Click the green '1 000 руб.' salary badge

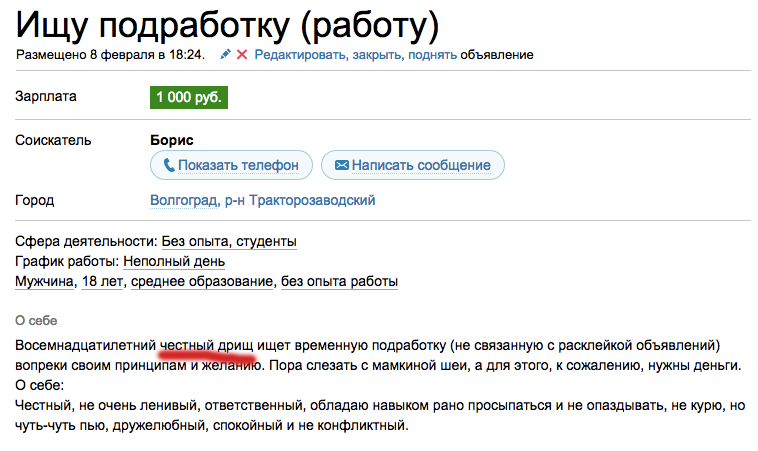point(189,98)
